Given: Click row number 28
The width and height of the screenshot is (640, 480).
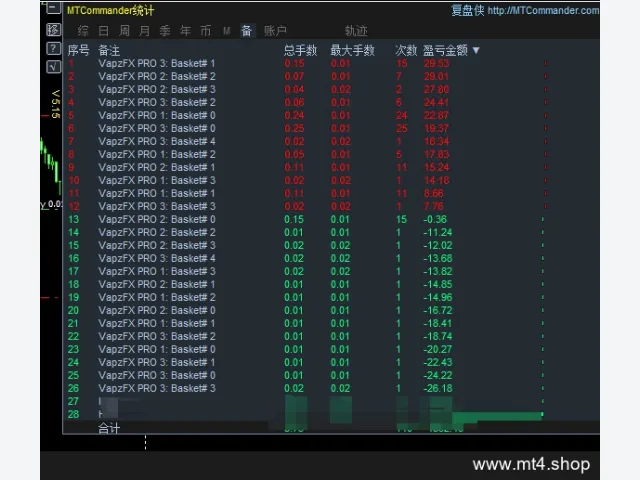Looking at the screenshot, I should [x=73, y=414].
